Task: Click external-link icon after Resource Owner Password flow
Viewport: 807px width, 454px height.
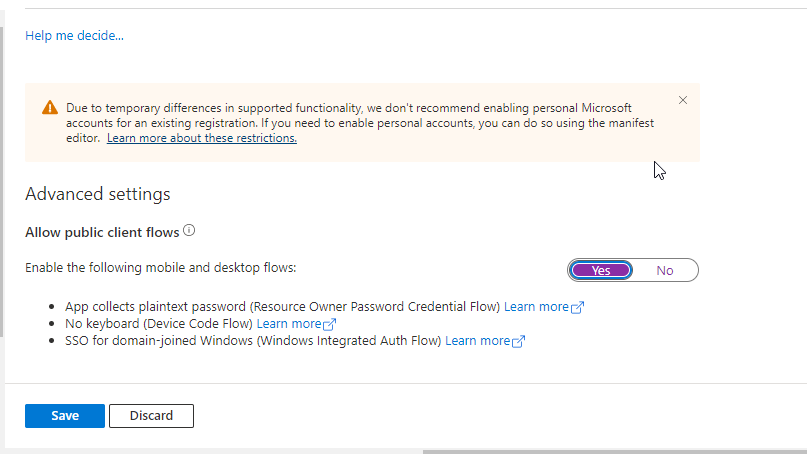Action: pos(577,308)
